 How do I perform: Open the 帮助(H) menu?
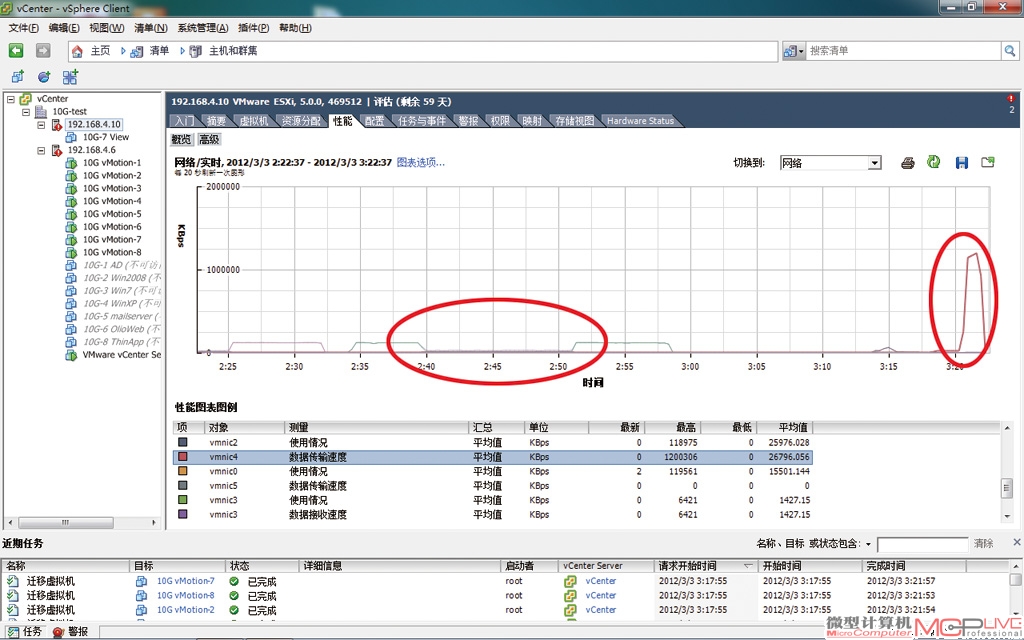[x=295, y=28]
